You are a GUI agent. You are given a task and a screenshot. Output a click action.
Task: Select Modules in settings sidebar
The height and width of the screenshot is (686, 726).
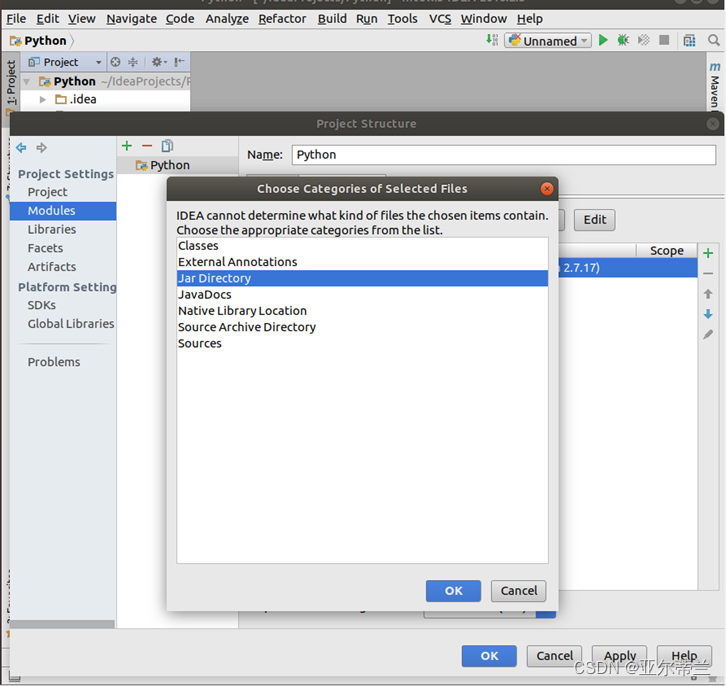(63, 211)
